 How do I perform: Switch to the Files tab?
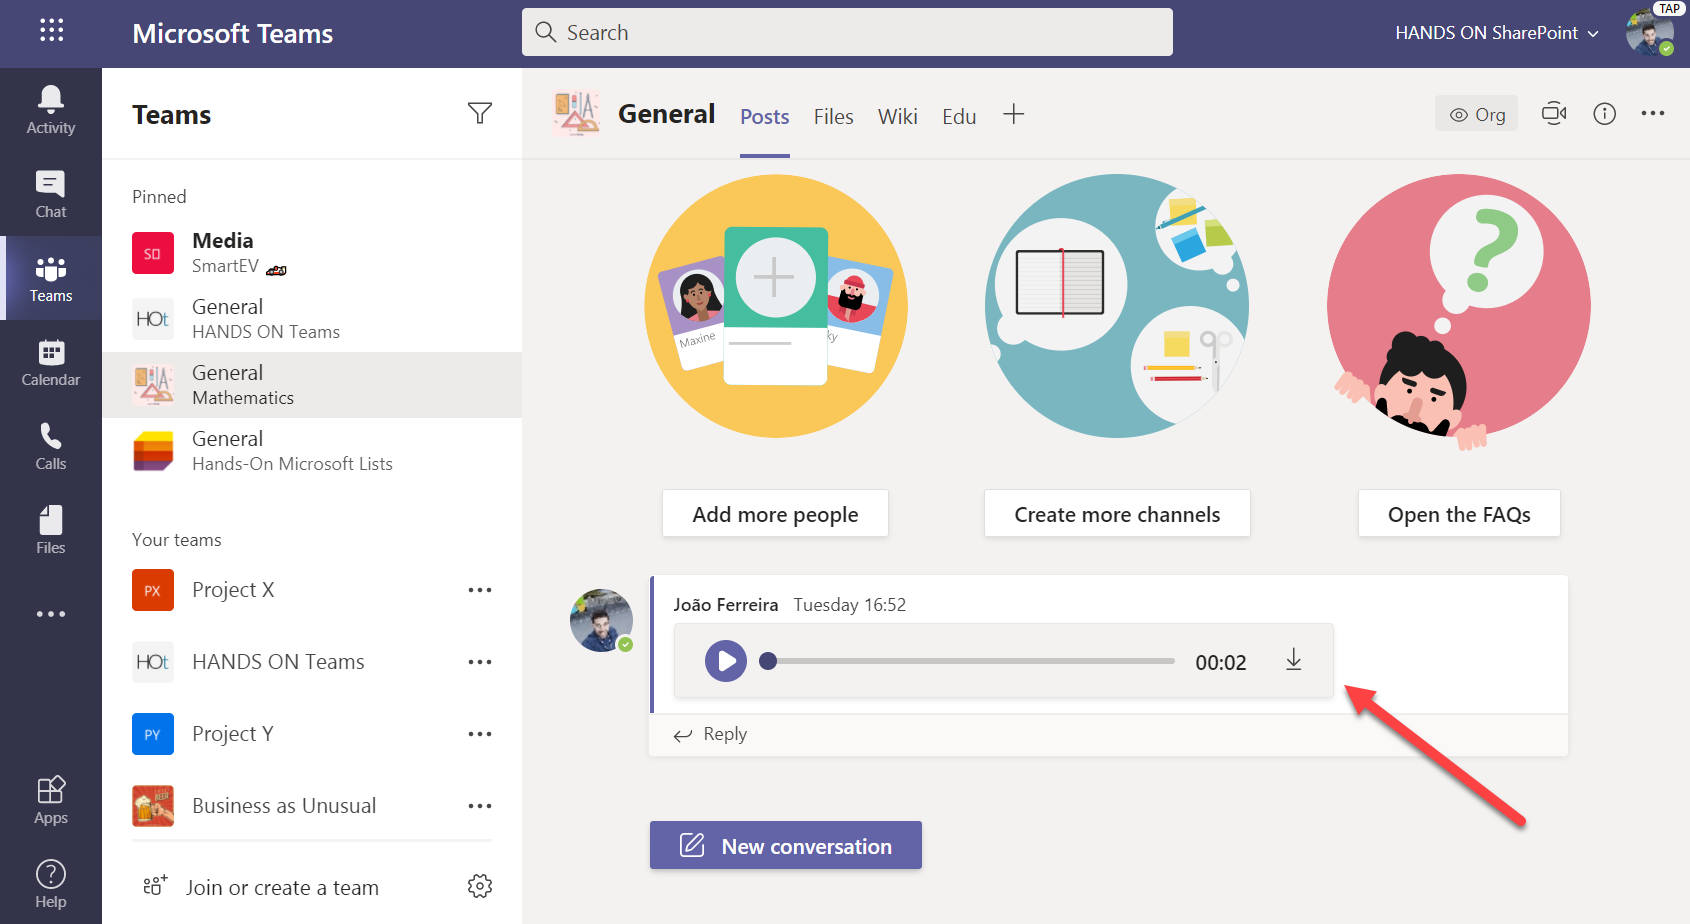click(x=833, y=117)
